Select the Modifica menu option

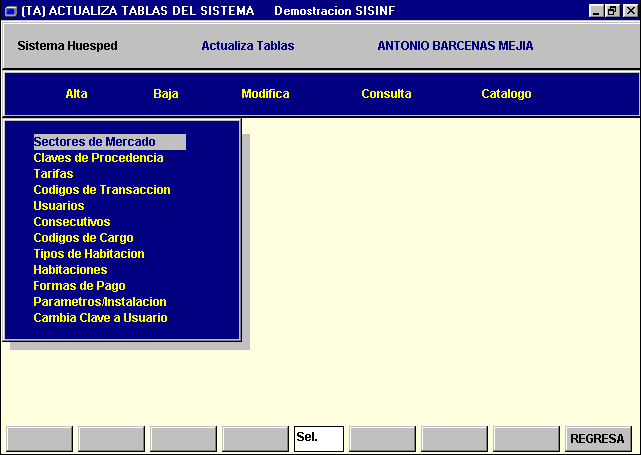265,94
